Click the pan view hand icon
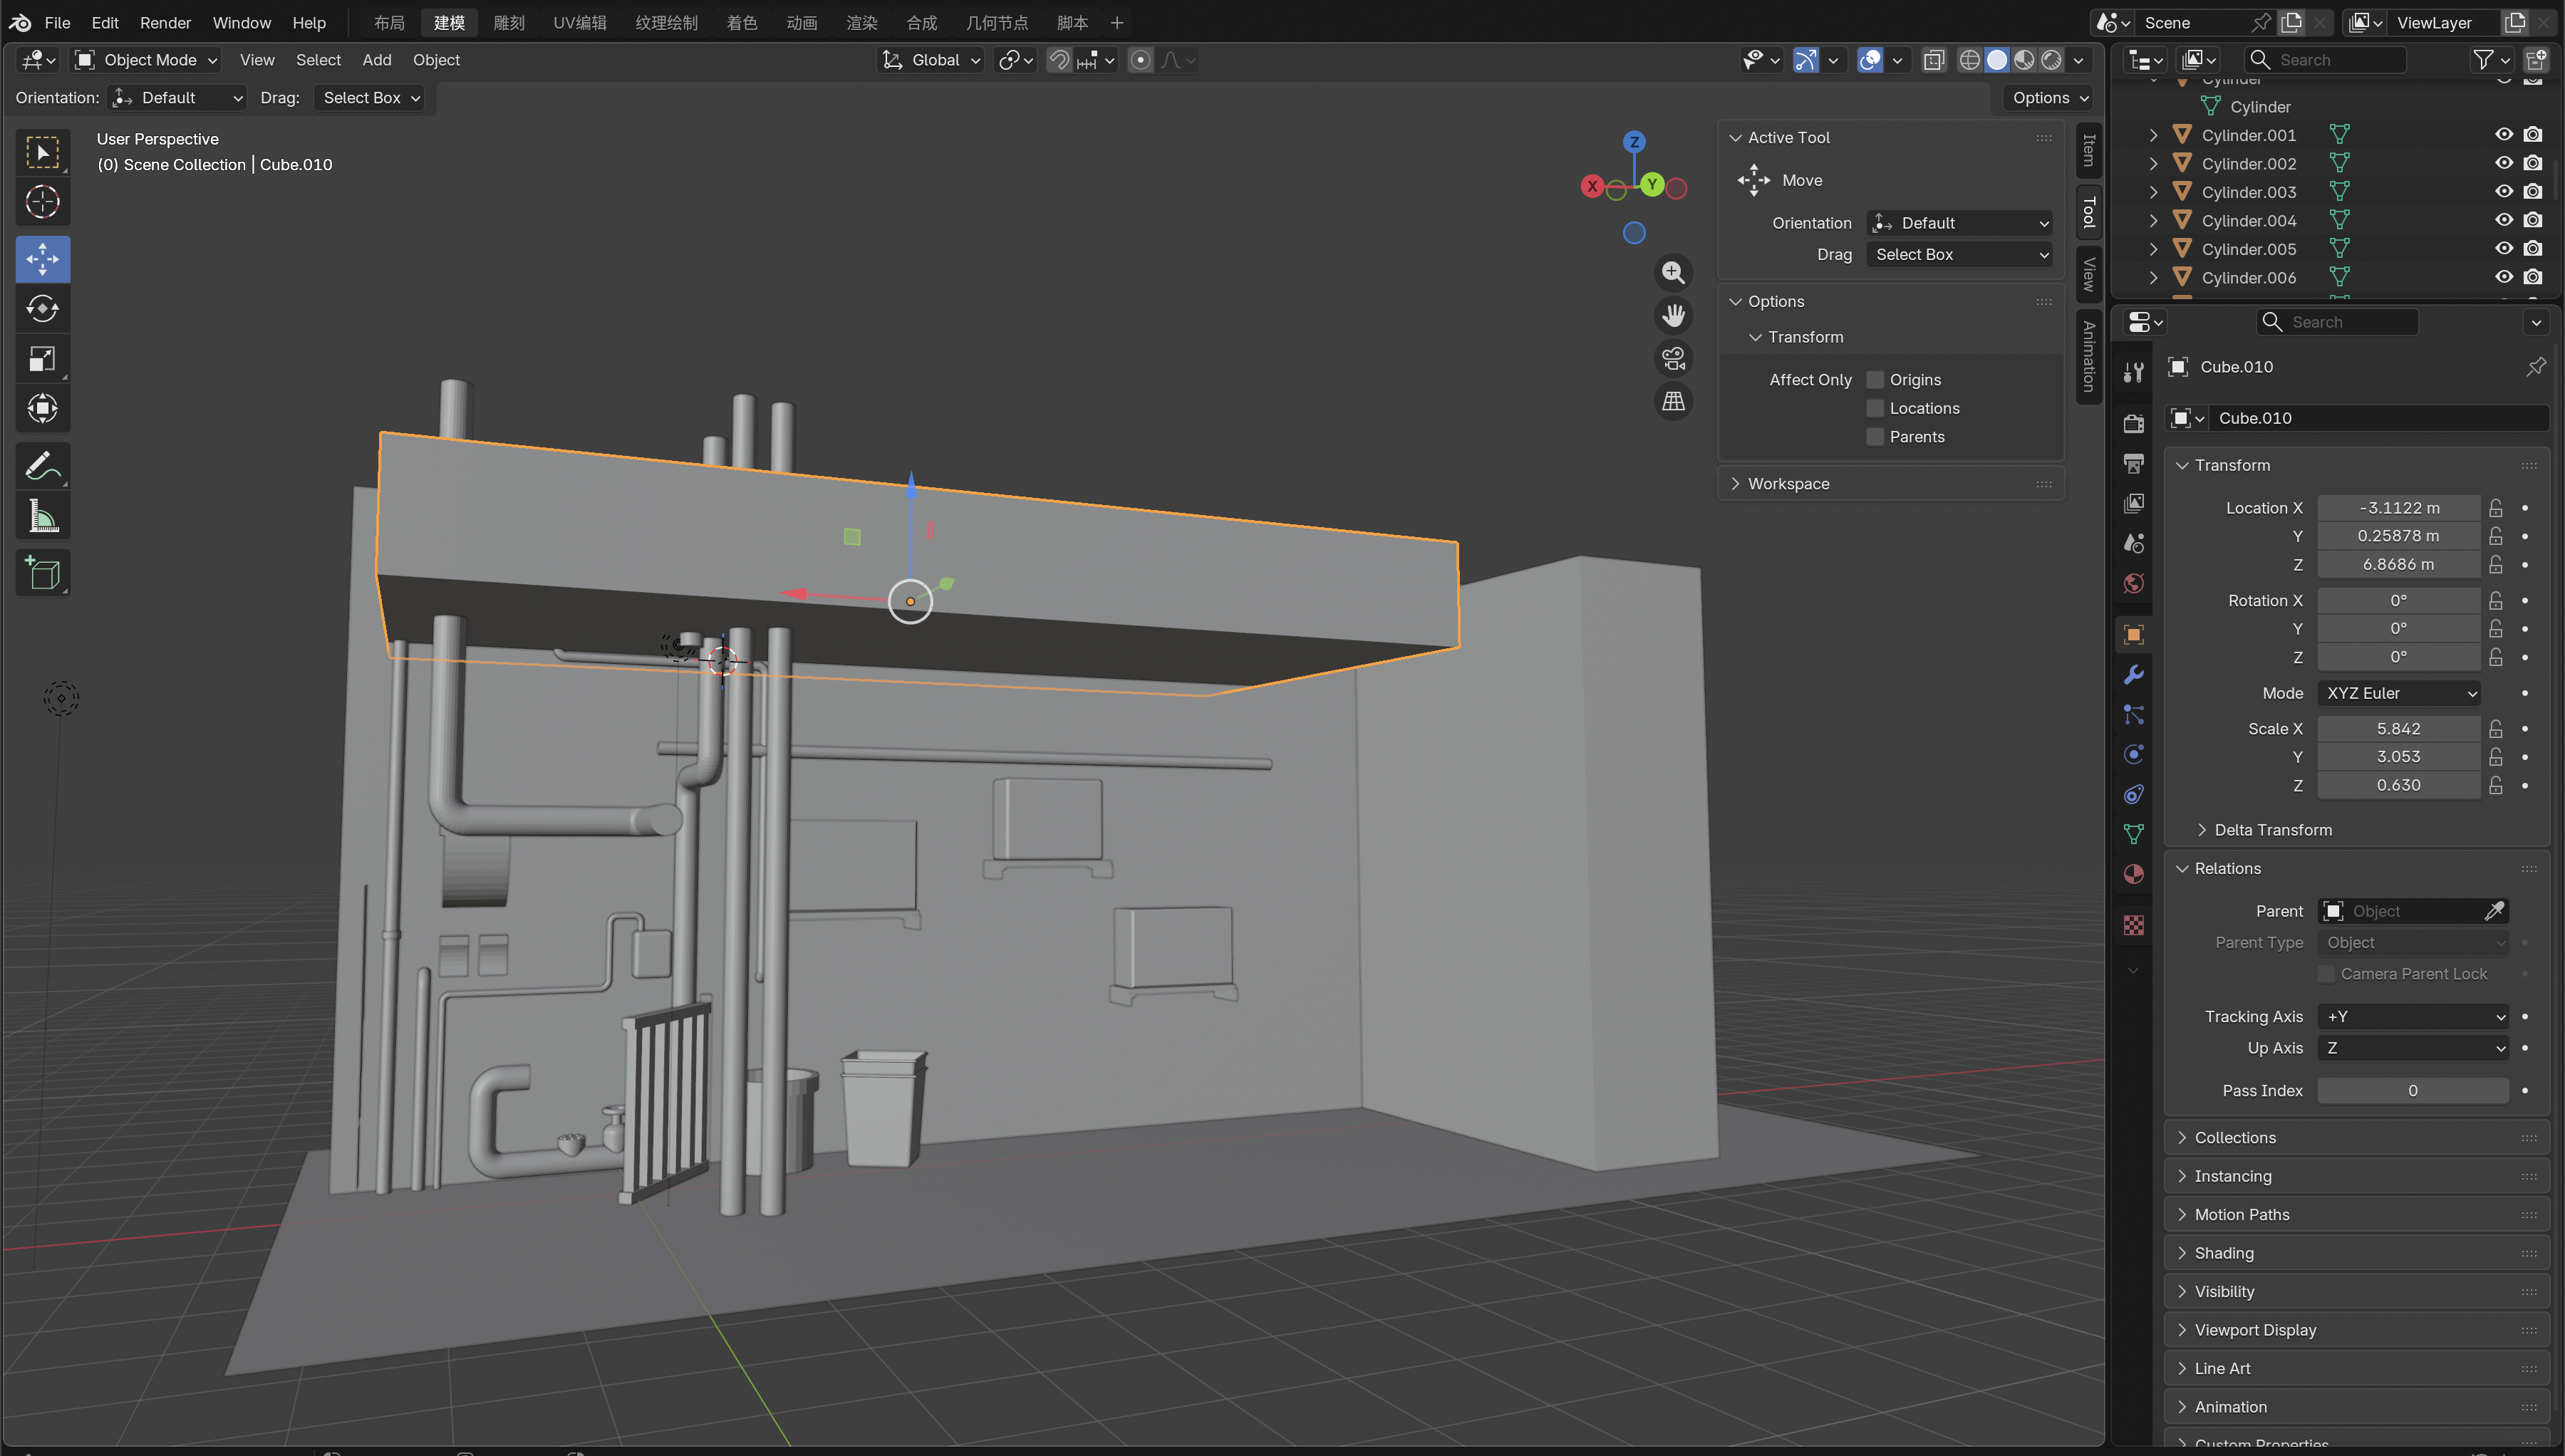Screen dimensions: 2565x1456 1673,315
